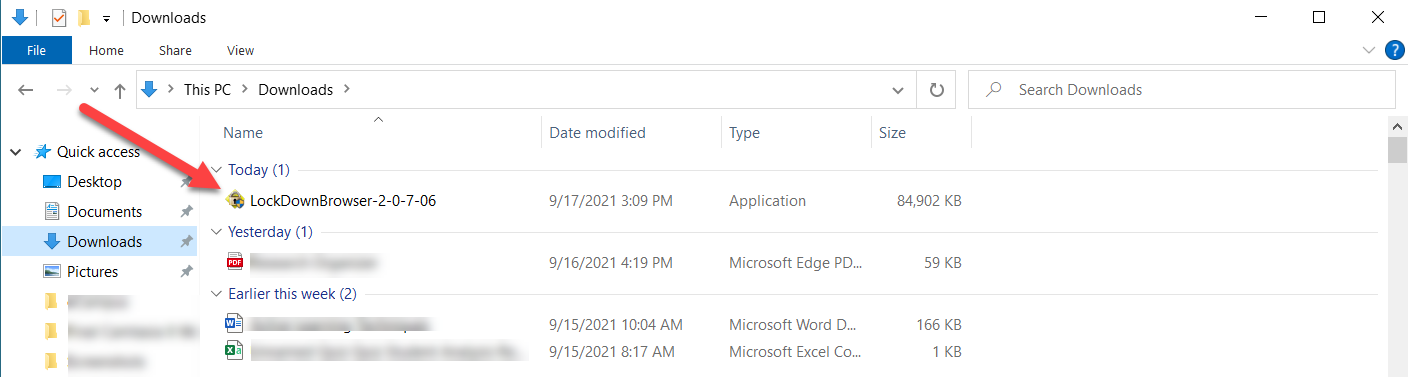Select Pictures in the navigation pane
This screenshot has height=377, width=1409.
point(92,272)
